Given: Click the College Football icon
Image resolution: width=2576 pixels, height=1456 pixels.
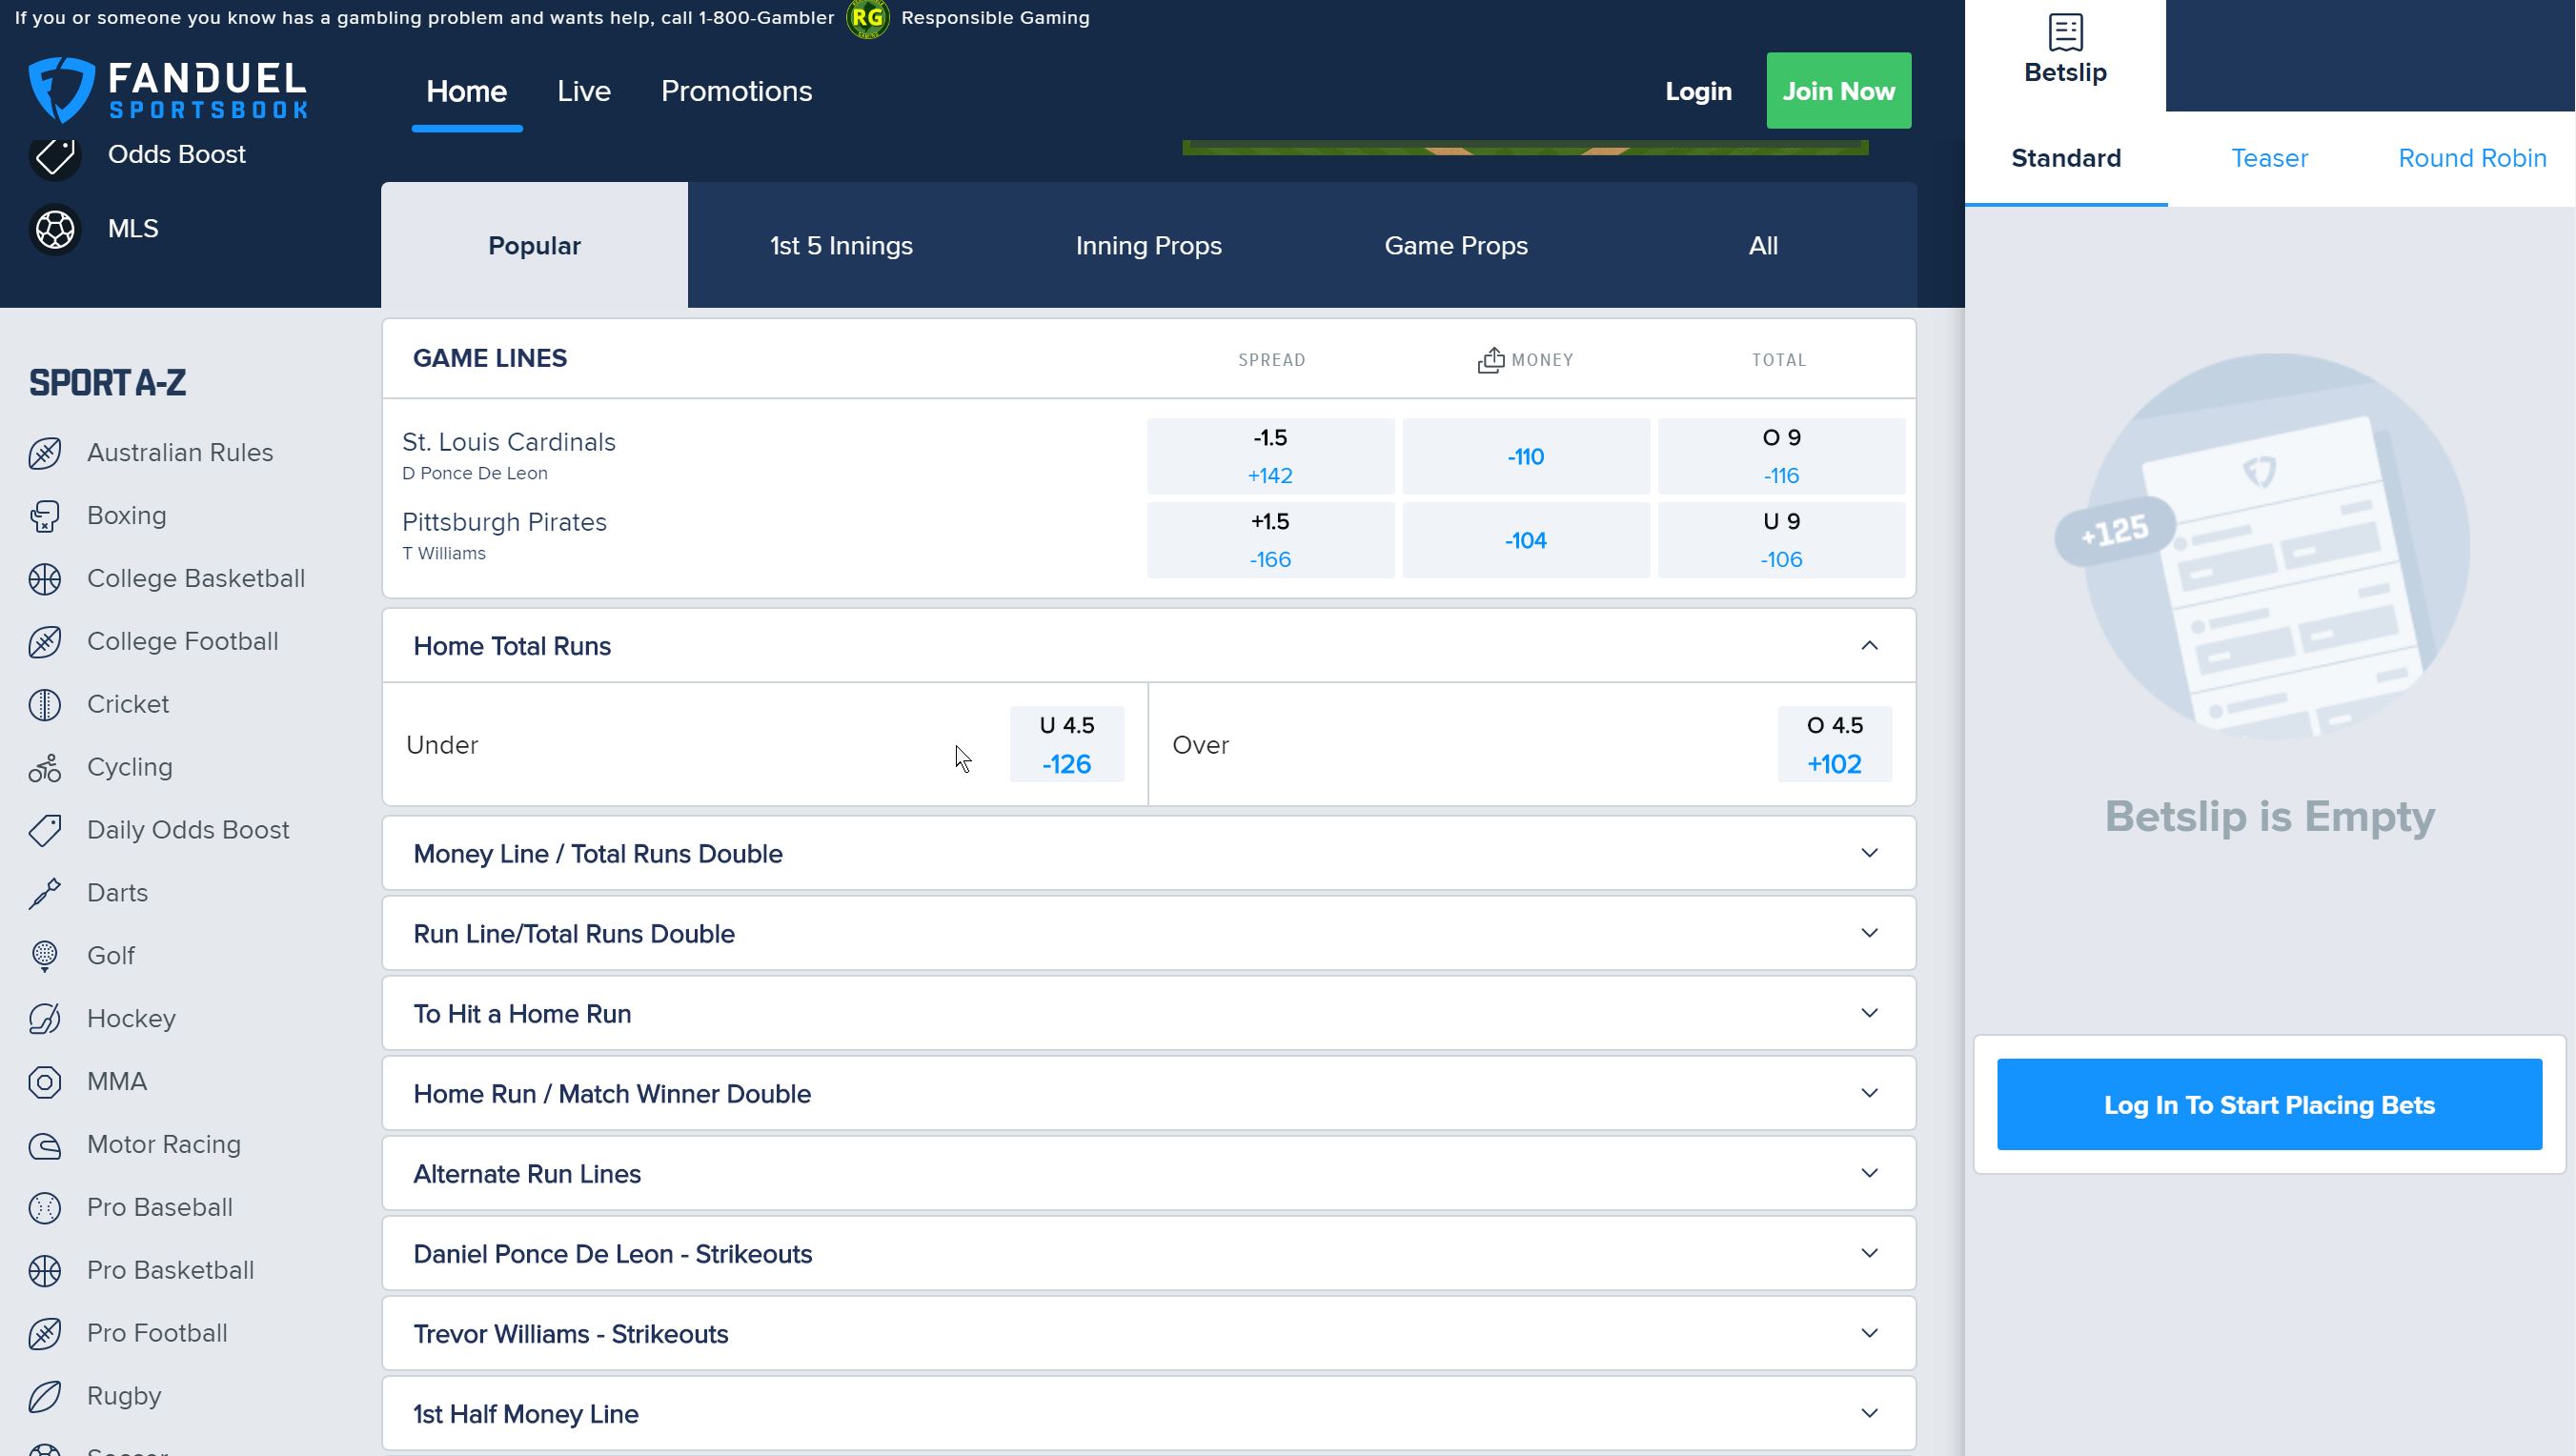Looking at the screenshot, I should tap(45, 642).
